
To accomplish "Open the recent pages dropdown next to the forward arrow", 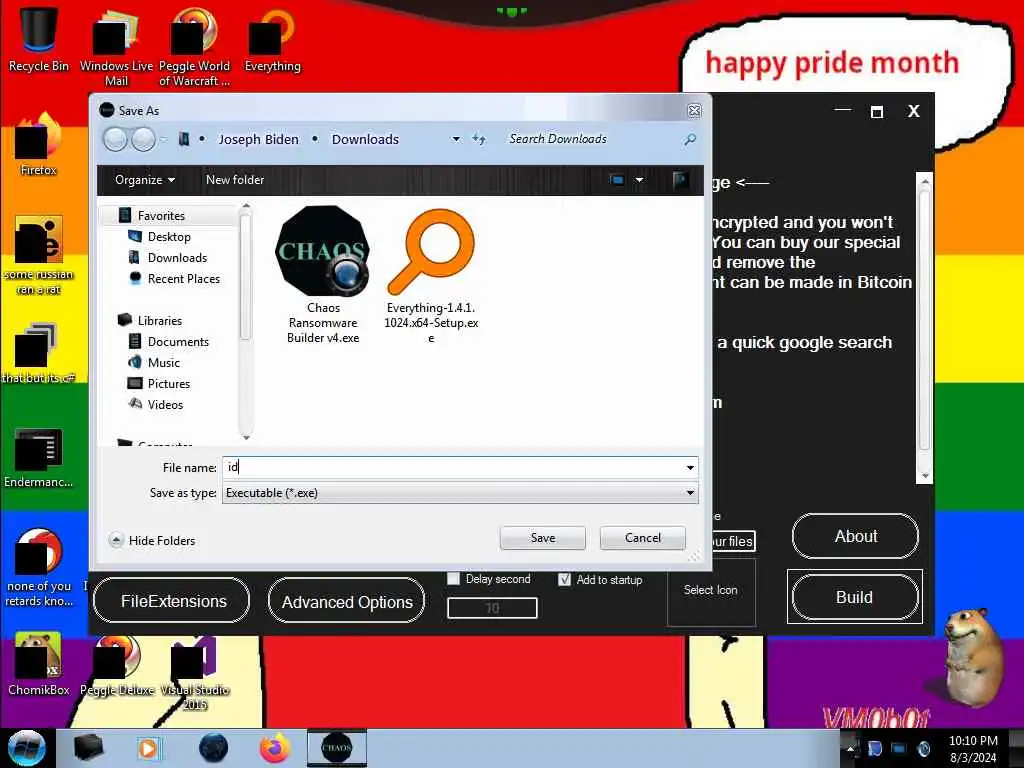I will coord(163,139).
